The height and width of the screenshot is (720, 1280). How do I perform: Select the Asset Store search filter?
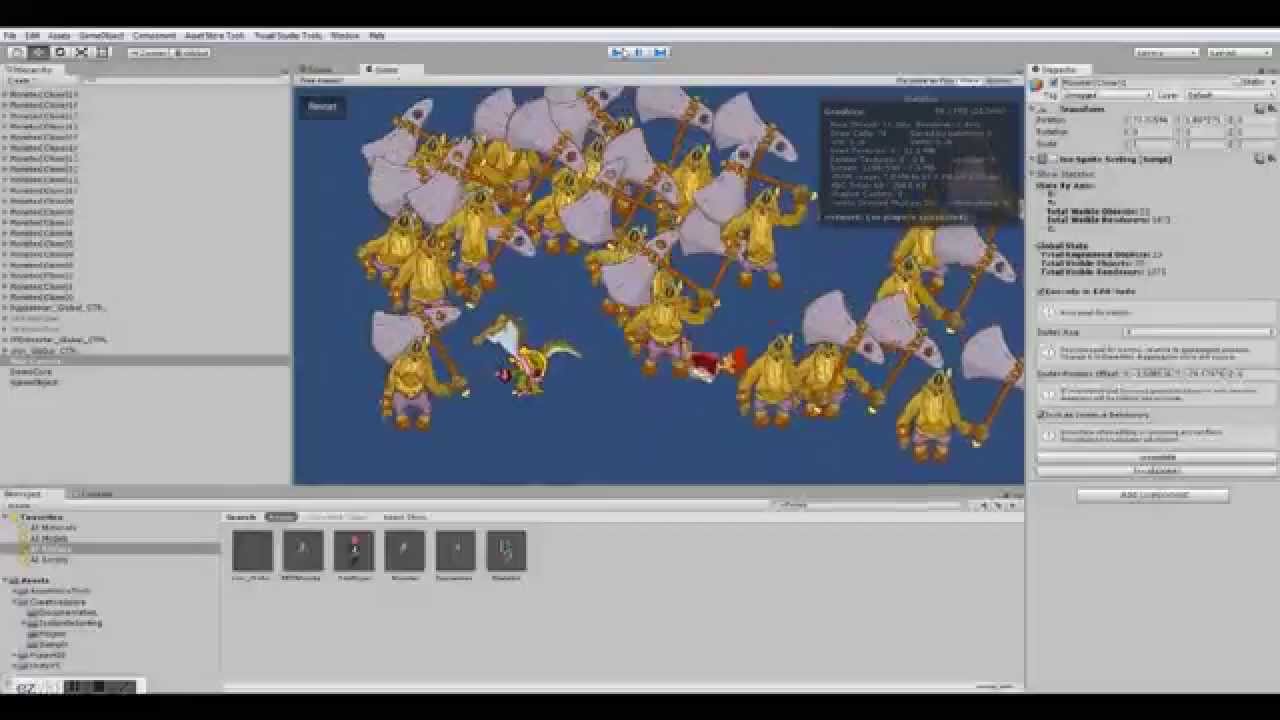(404, 517)
